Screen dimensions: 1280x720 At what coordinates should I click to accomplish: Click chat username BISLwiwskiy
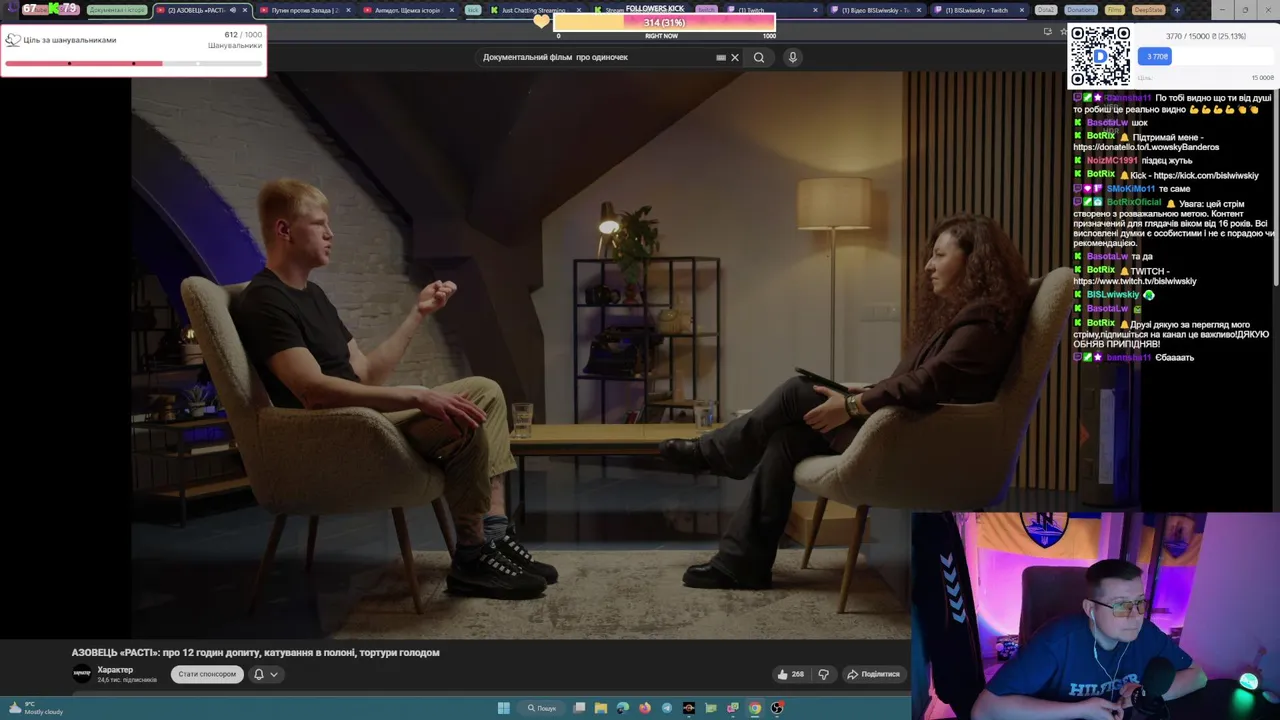click(1113, 294)
